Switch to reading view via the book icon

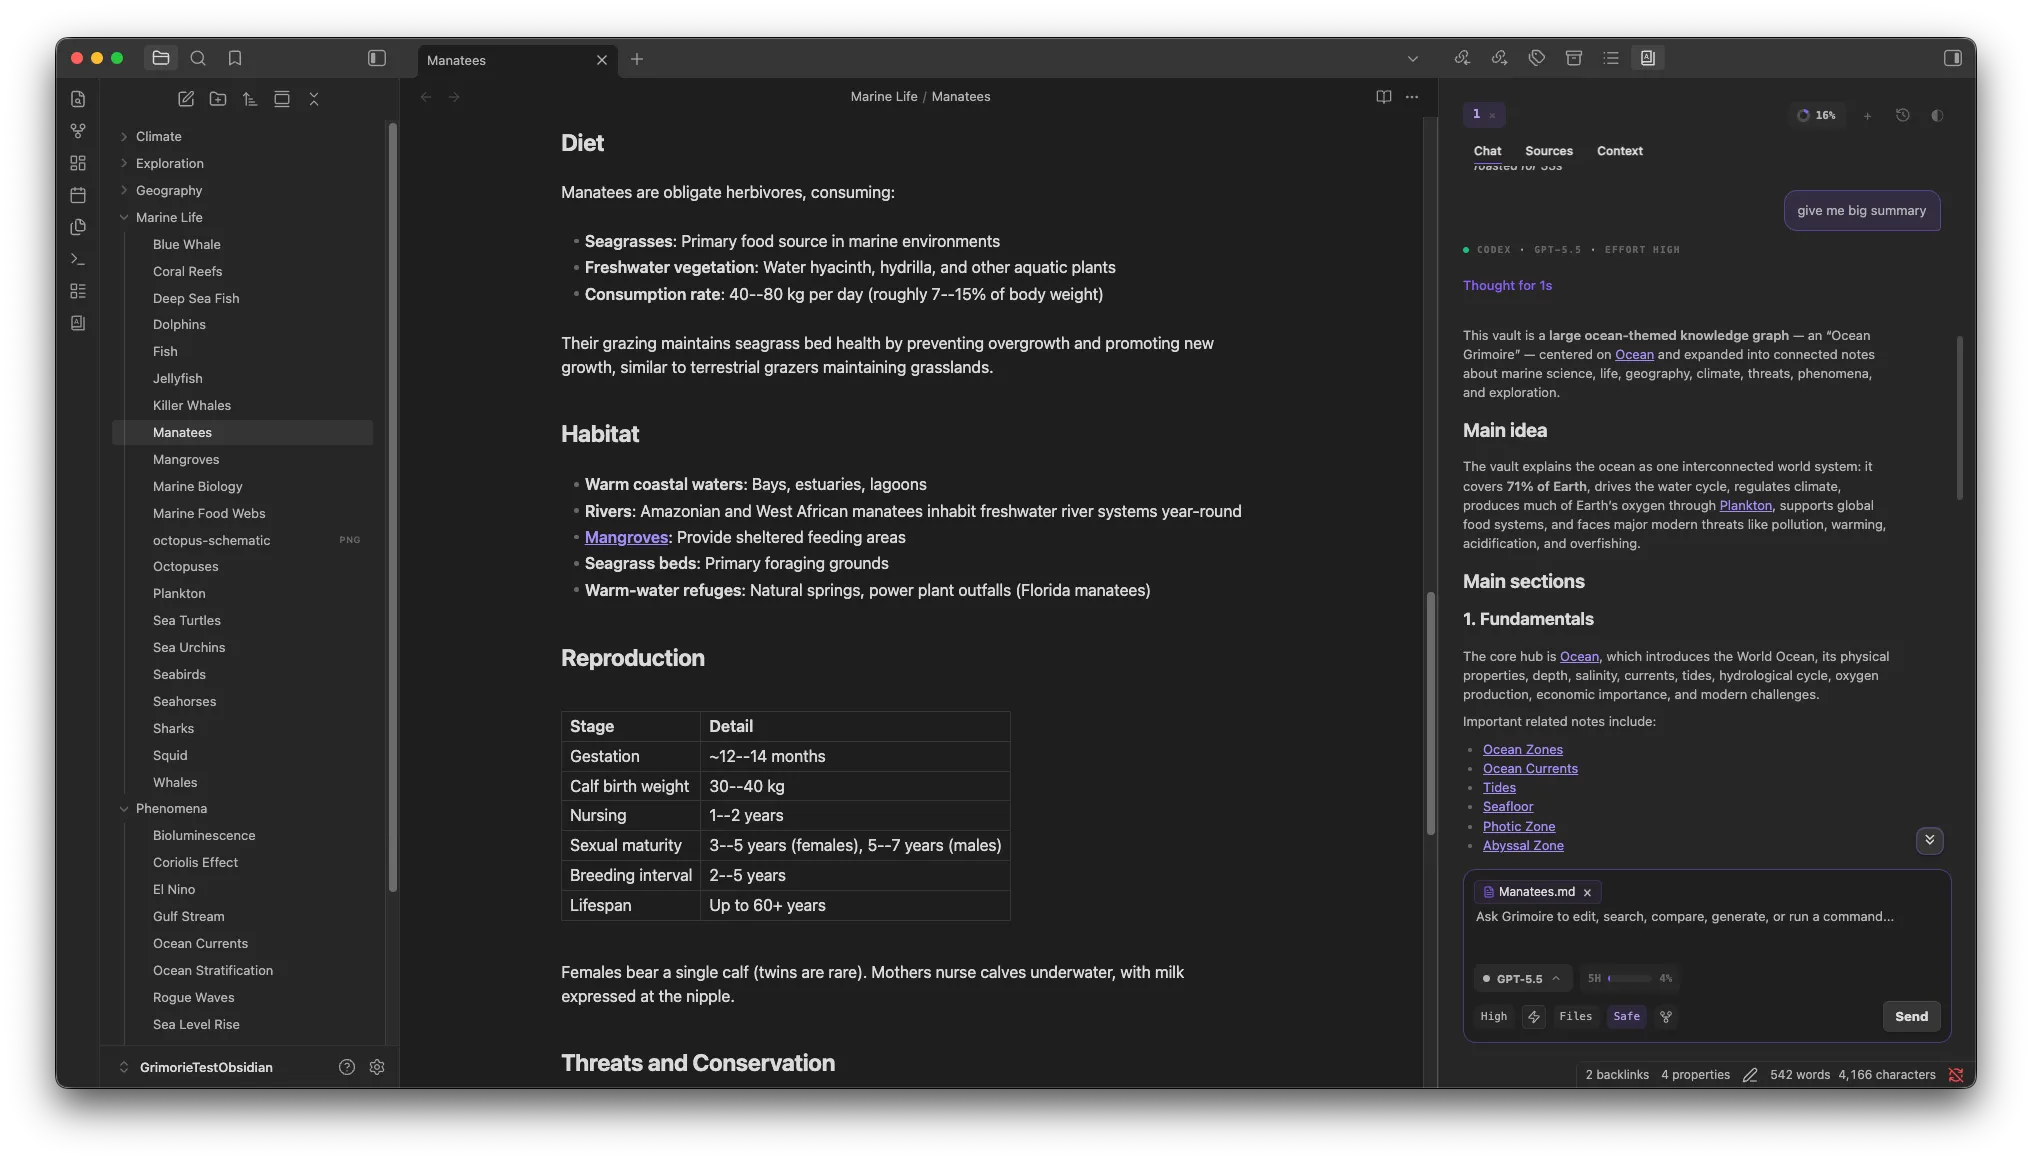(1384, 97)
